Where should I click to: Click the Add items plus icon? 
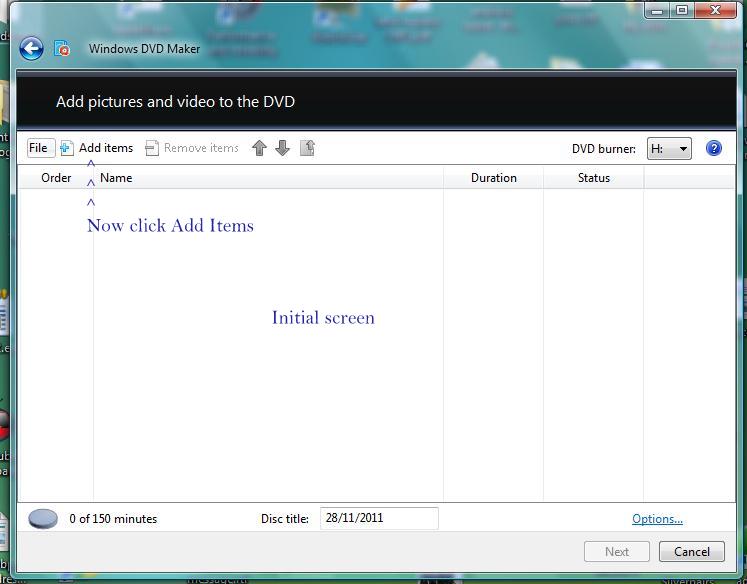point(67,148)
